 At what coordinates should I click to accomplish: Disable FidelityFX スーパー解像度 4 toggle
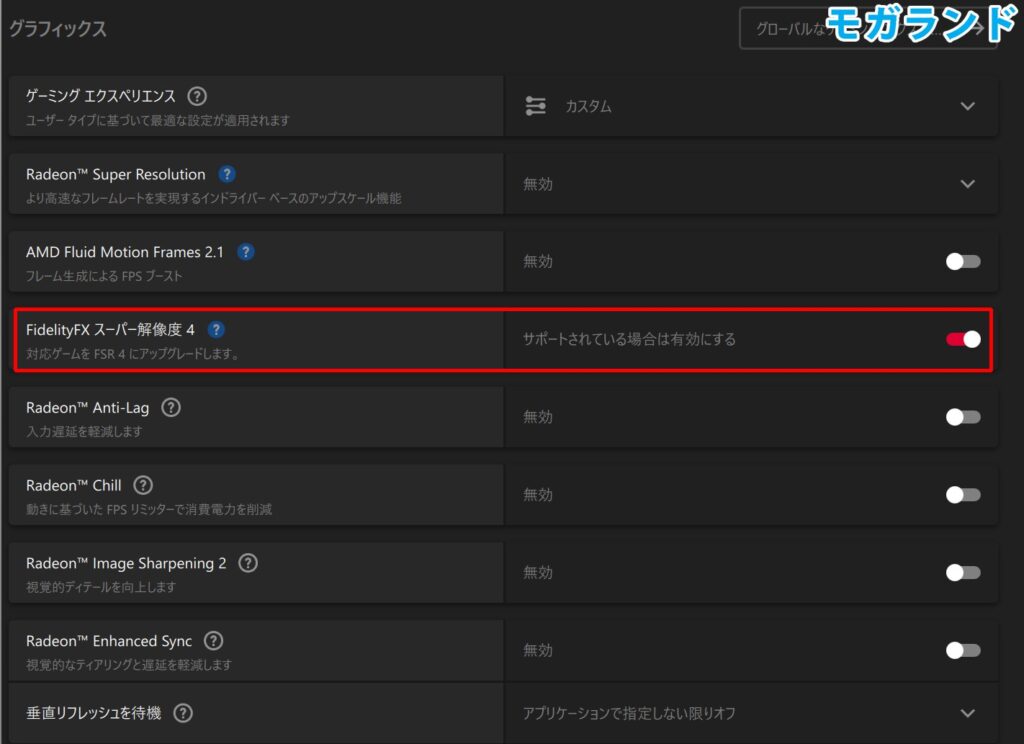[963, 339]
